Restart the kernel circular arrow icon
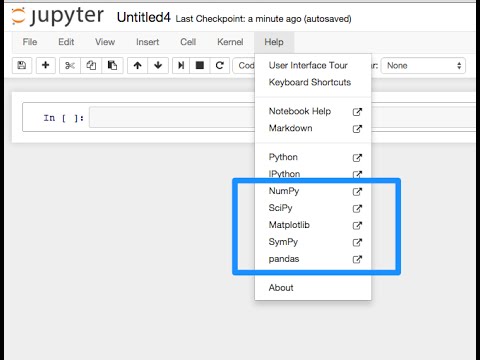The height and width of the screenshot is (360, 480). point(219,65)
